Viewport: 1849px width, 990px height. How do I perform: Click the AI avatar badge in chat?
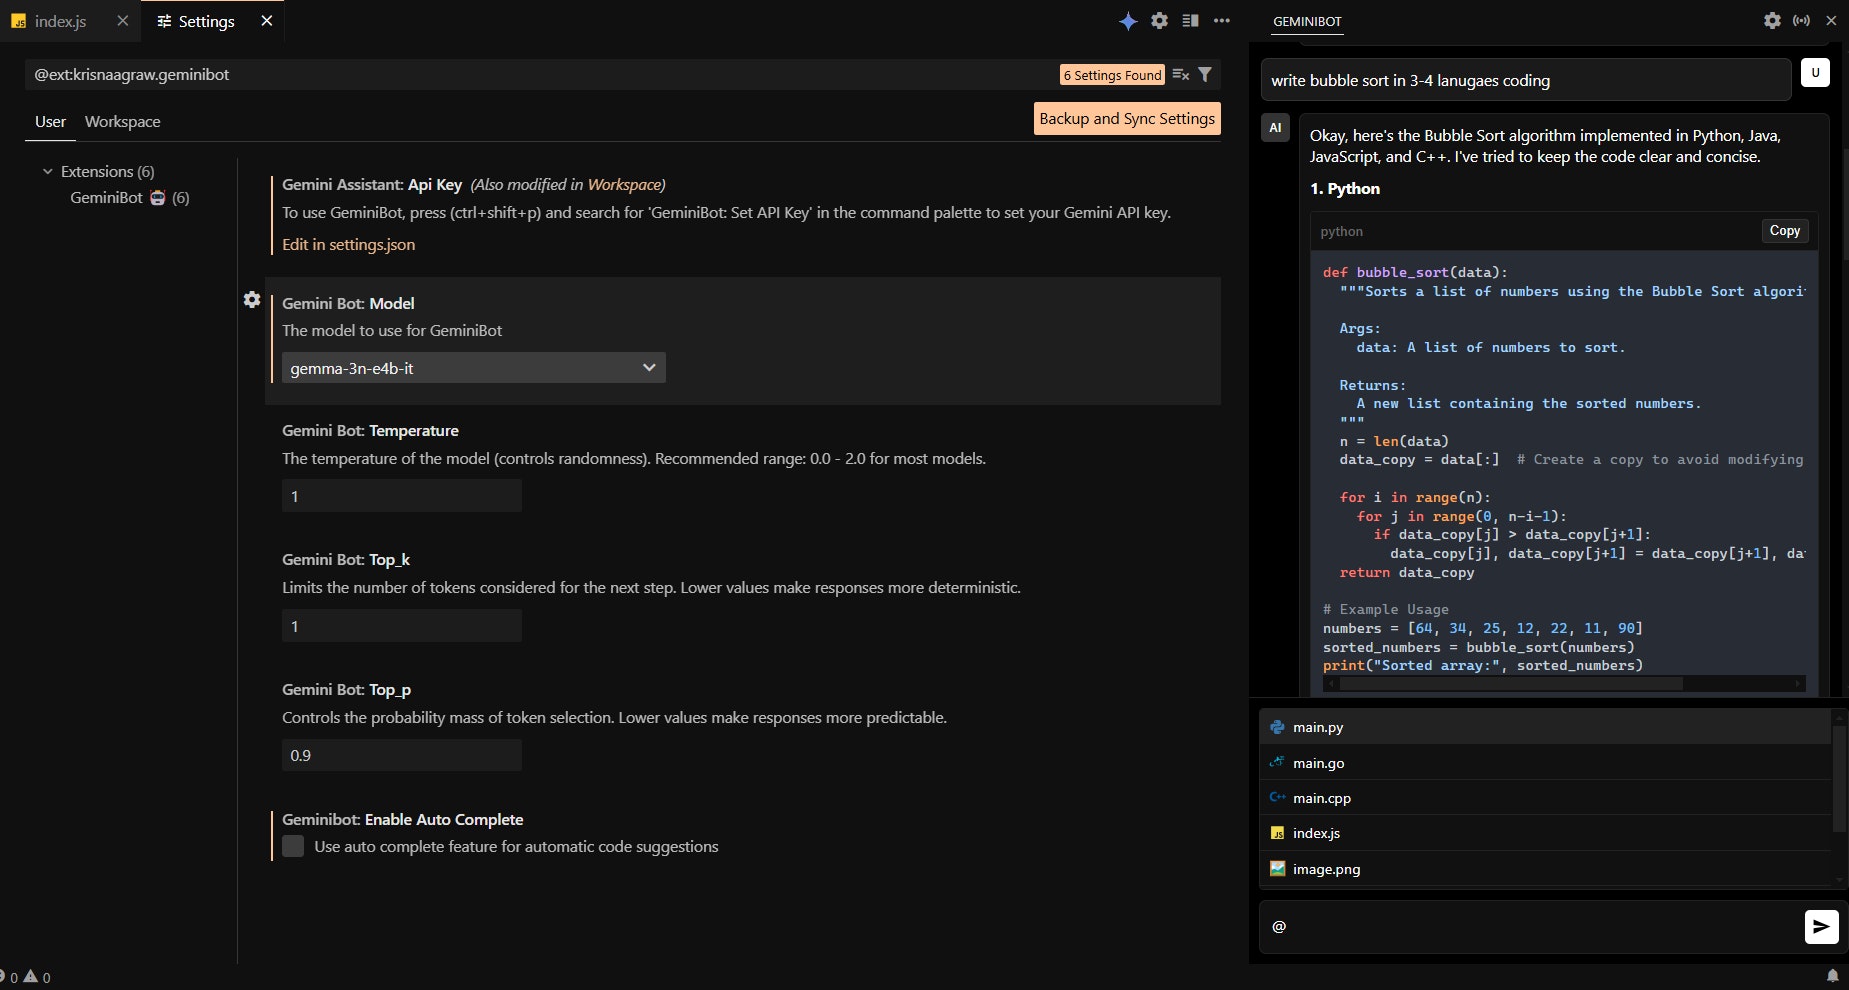(x=1275, y=128)
